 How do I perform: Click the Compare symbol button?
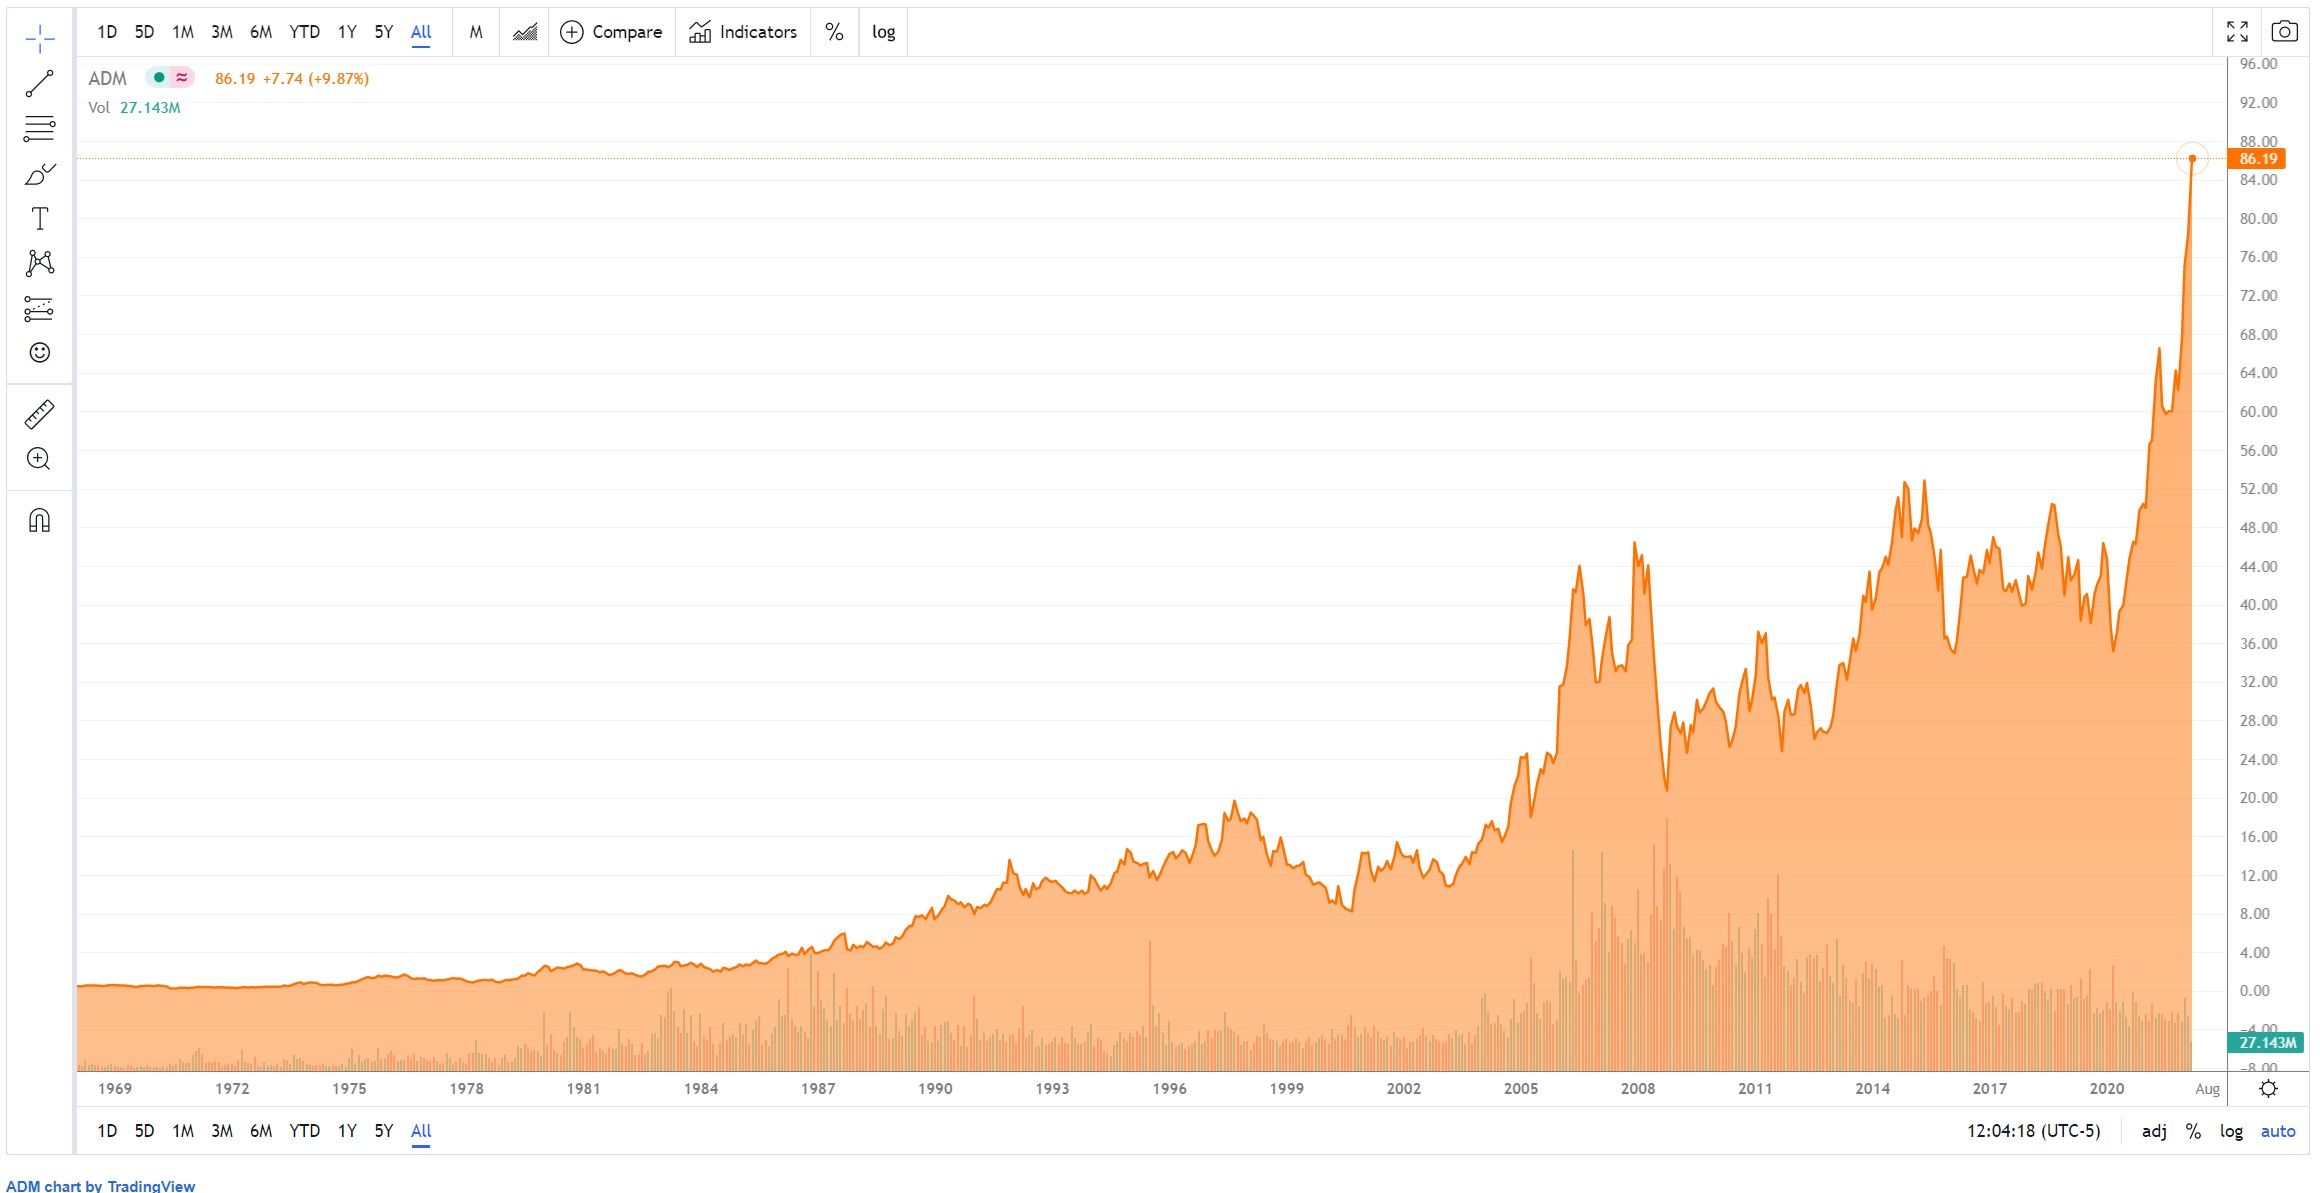point(611,32)
